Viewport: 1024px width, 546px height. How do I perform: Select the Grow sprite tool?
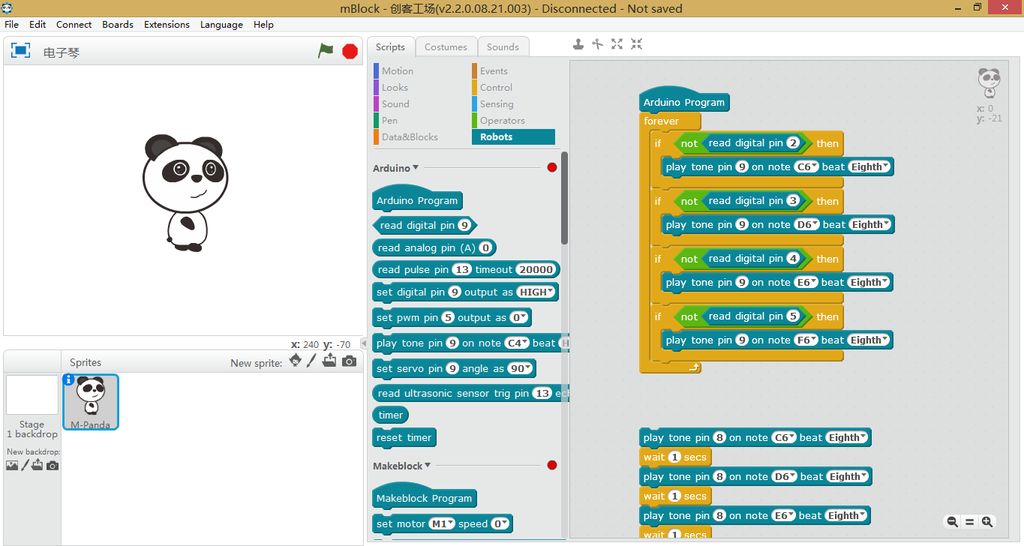coord(616,44)
